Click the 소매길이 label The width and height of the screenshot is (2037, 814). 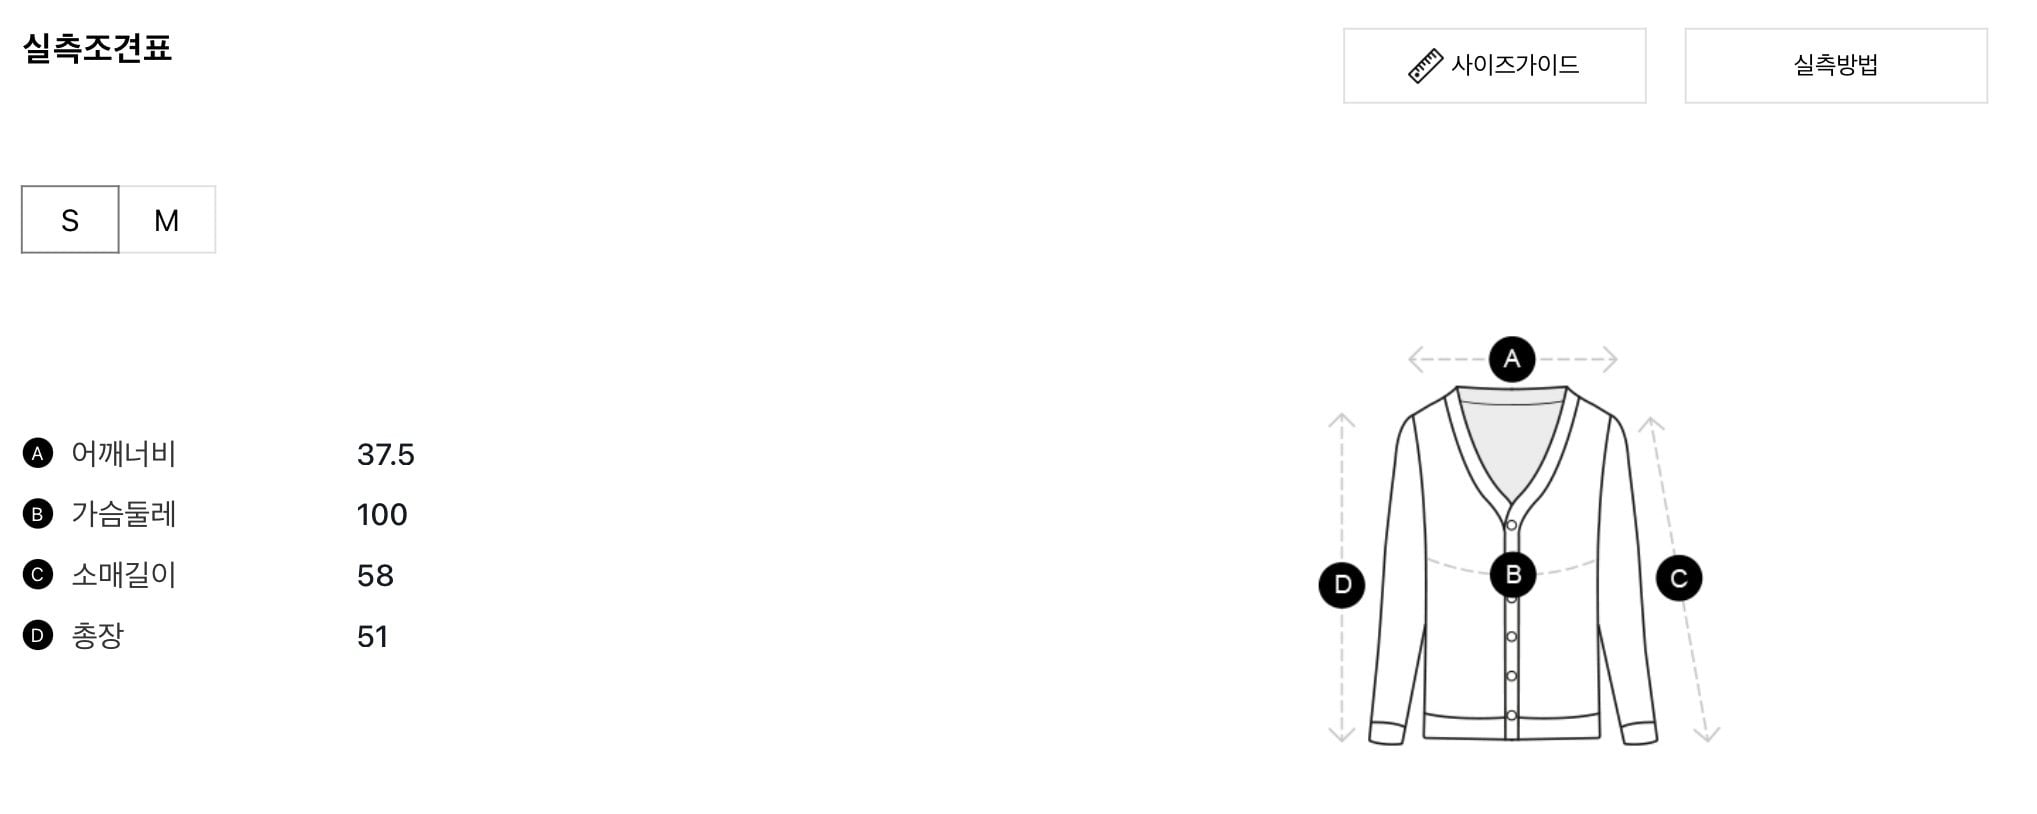124,575
